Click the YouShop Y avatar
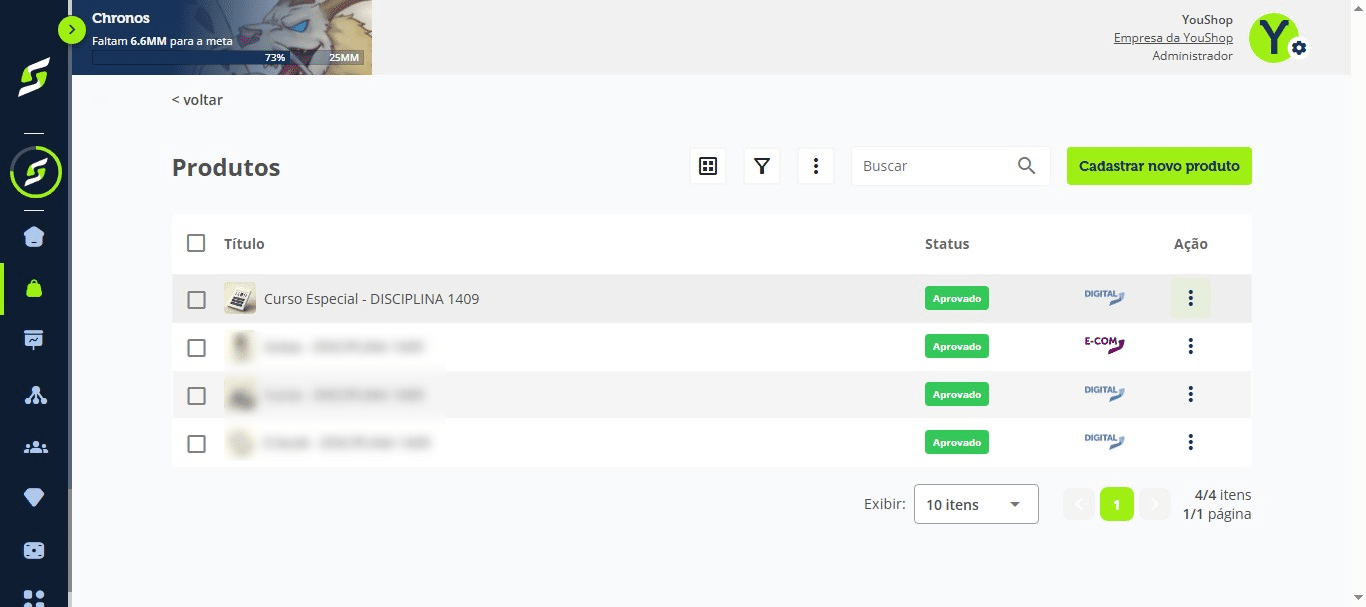 [1273, 38]
